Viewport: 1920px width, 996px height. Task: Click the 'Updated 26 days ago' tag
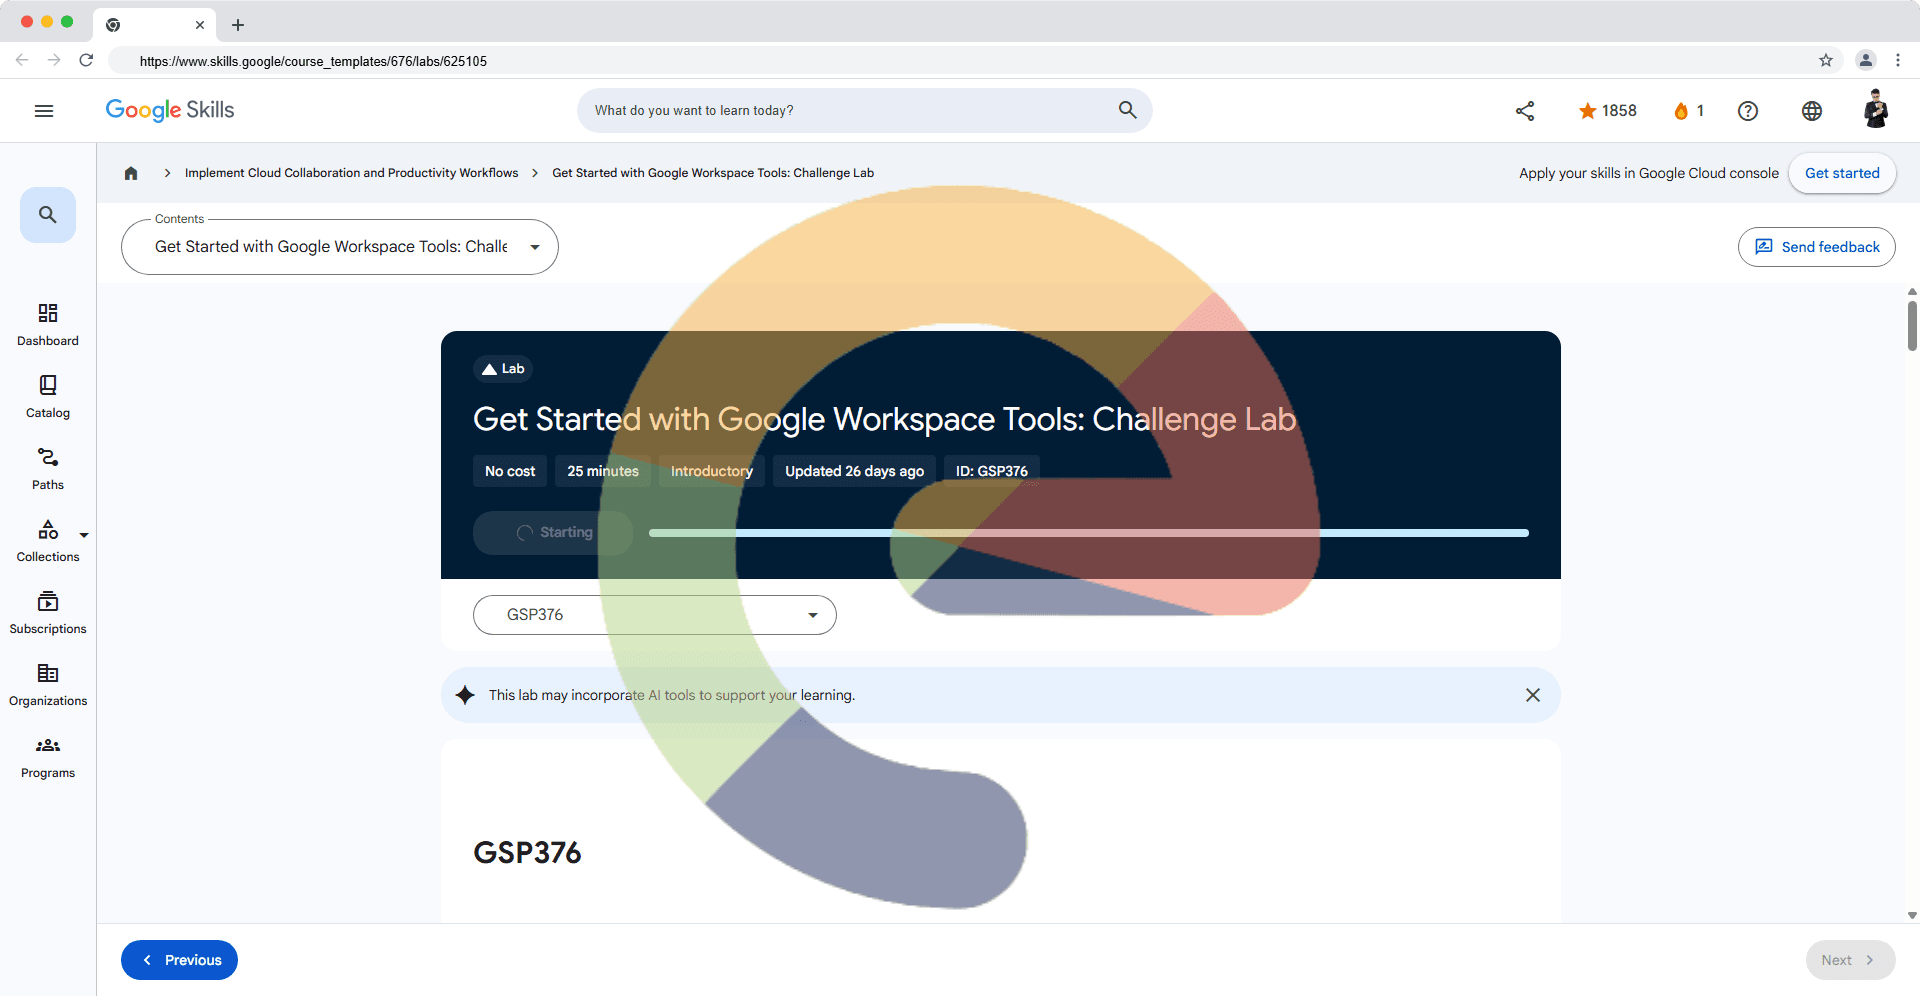pyautogui.click(x=855, y=471)
